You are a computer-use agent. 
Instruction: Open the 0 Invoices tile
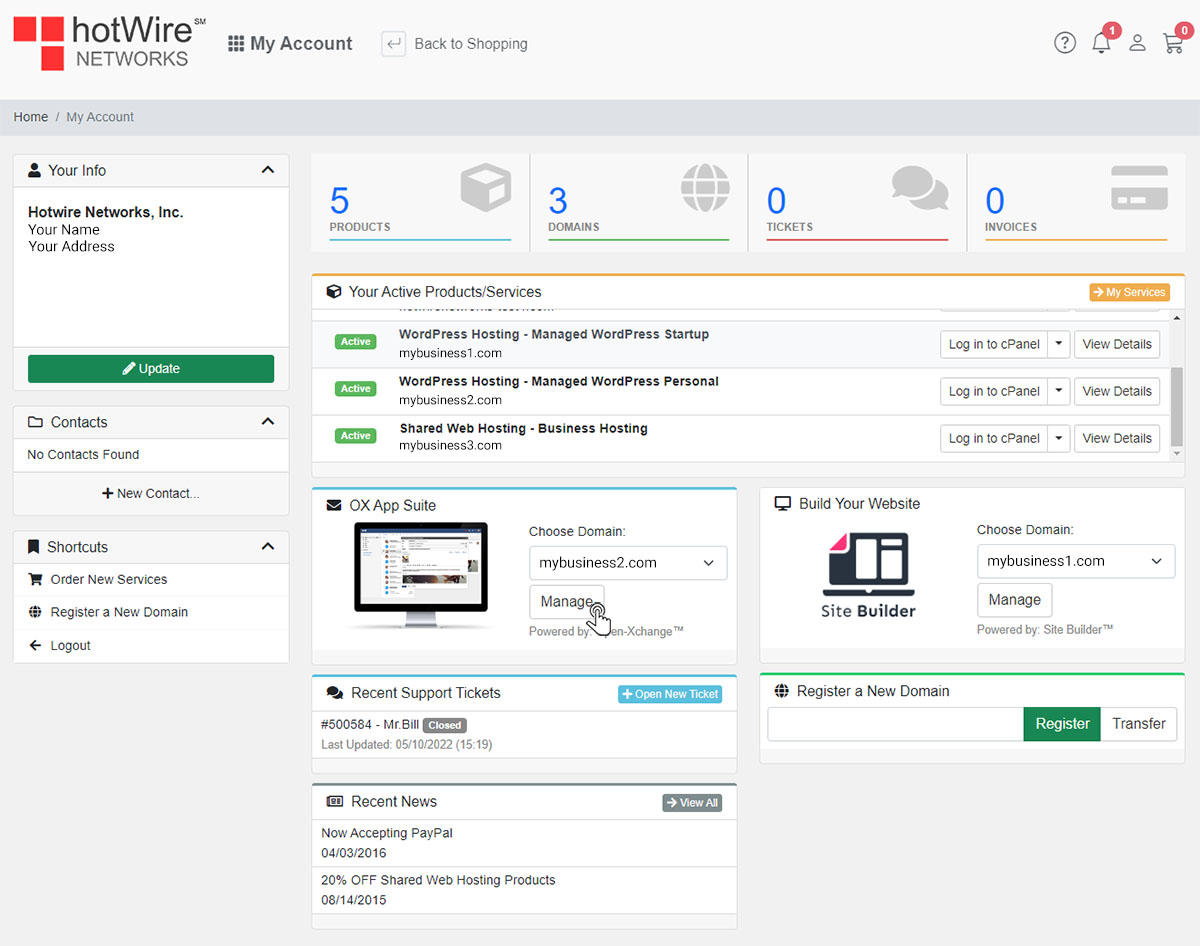1076,203
